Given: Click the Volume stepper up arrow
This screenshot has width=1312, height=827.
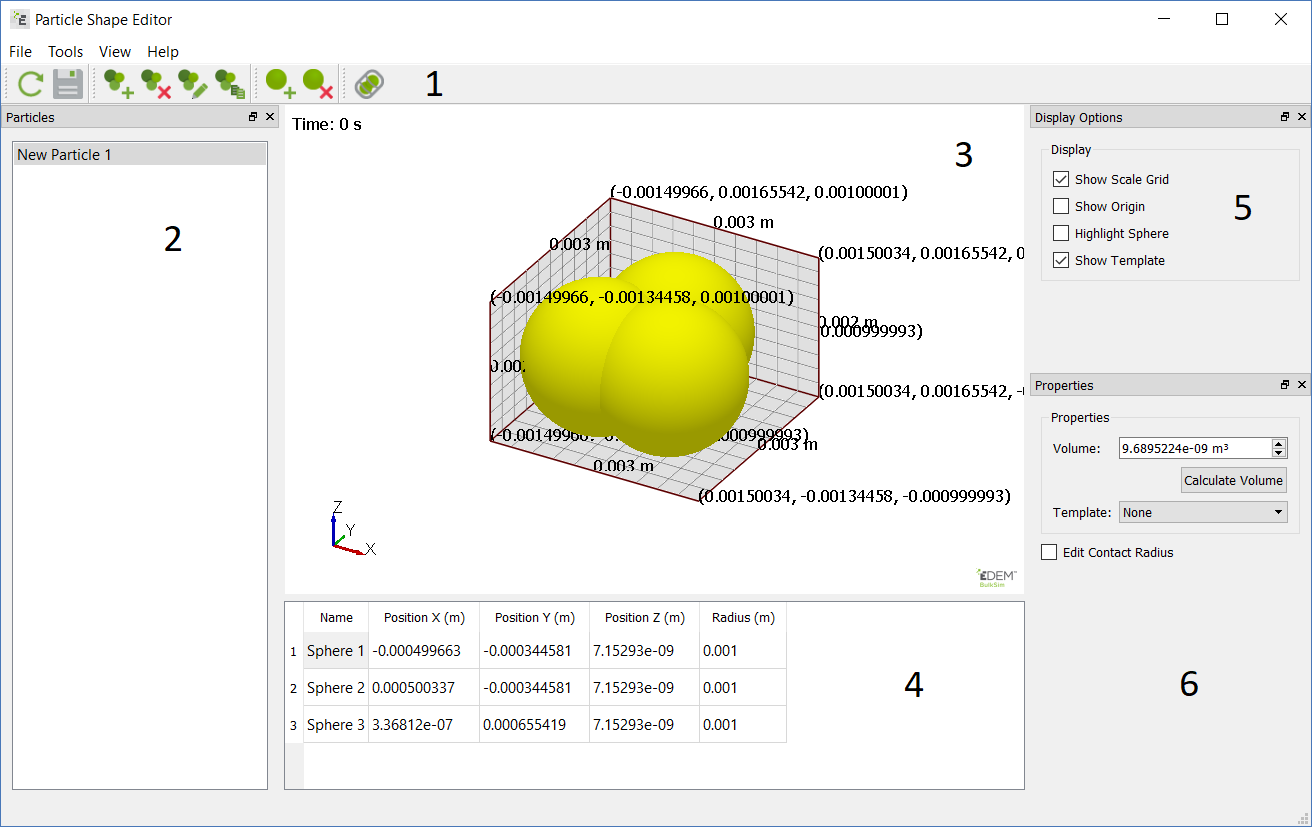Looking at the screenshot, I should 1278,443.
